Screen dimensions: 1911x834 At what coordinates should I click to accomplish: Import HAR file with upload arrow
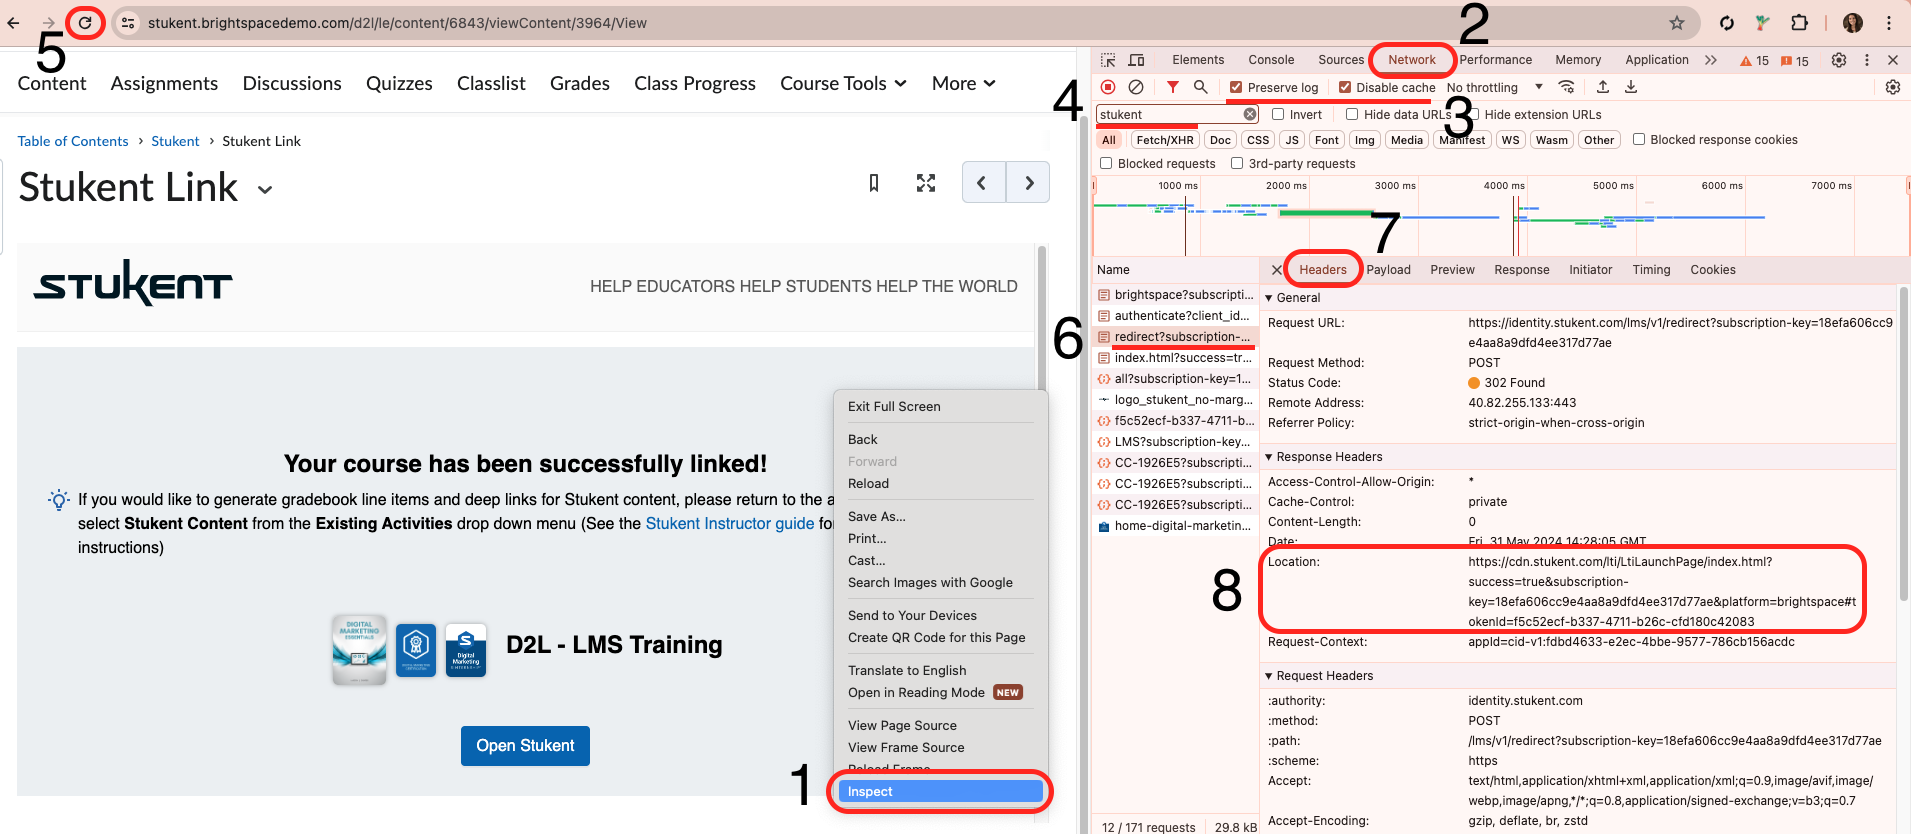(x=1603, y=87)
